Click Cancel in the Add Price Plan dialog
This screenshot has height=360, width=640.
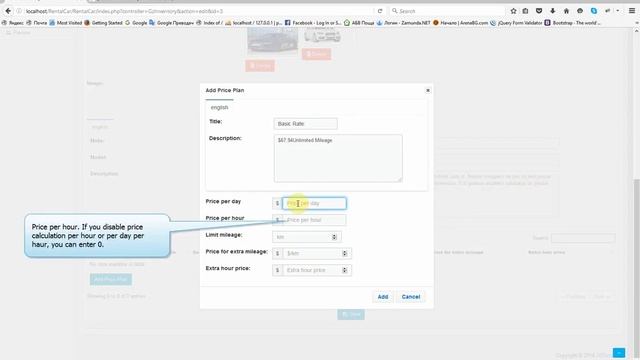tap(411, 297)
